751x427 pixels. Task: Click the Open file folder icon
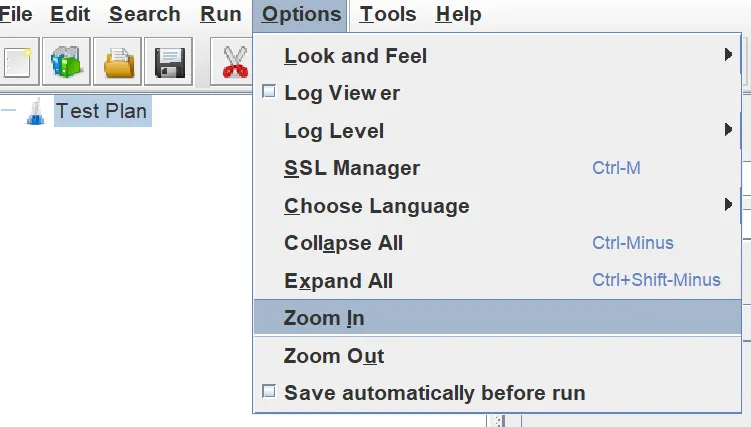[121, 63]
